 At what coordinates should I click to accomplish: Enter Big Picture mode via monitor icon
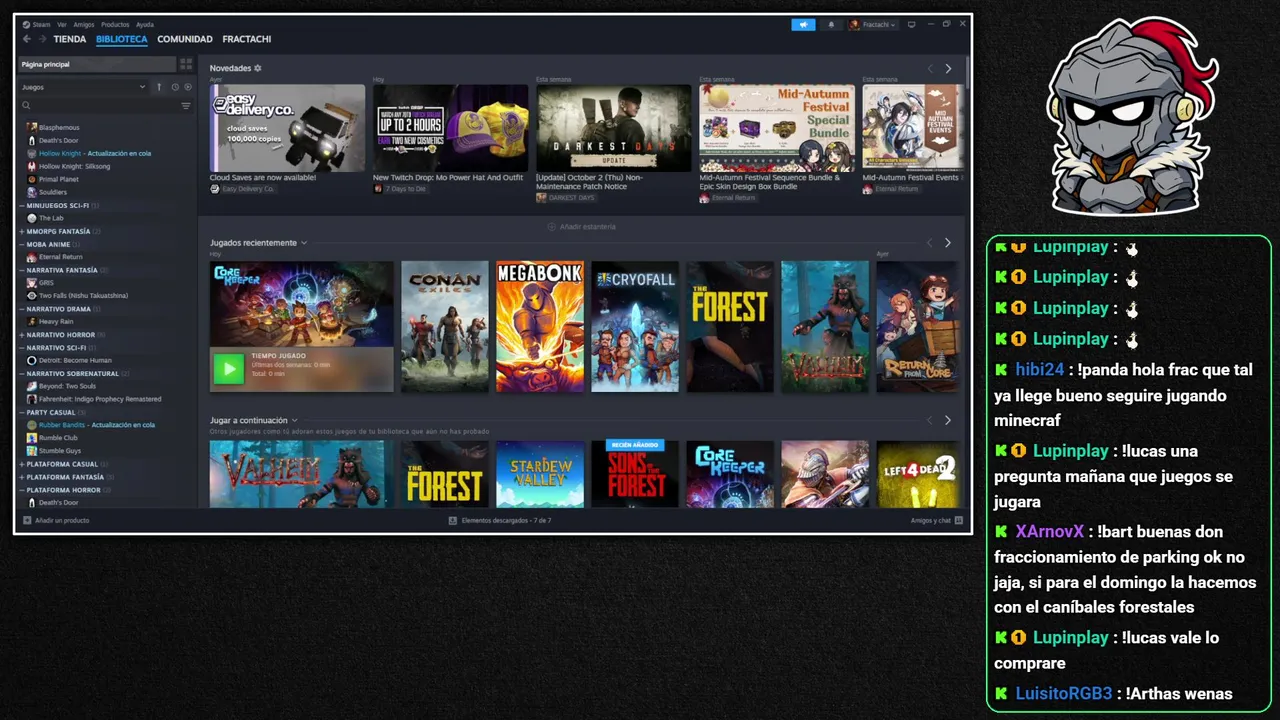[911, 24]
